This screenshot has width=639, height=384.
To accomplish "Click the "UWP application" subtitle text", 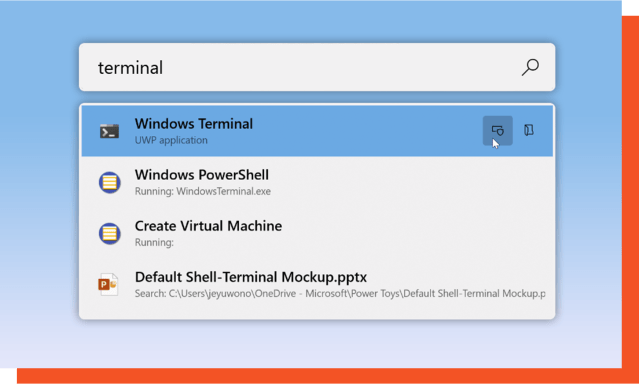I will coord(171,140).
